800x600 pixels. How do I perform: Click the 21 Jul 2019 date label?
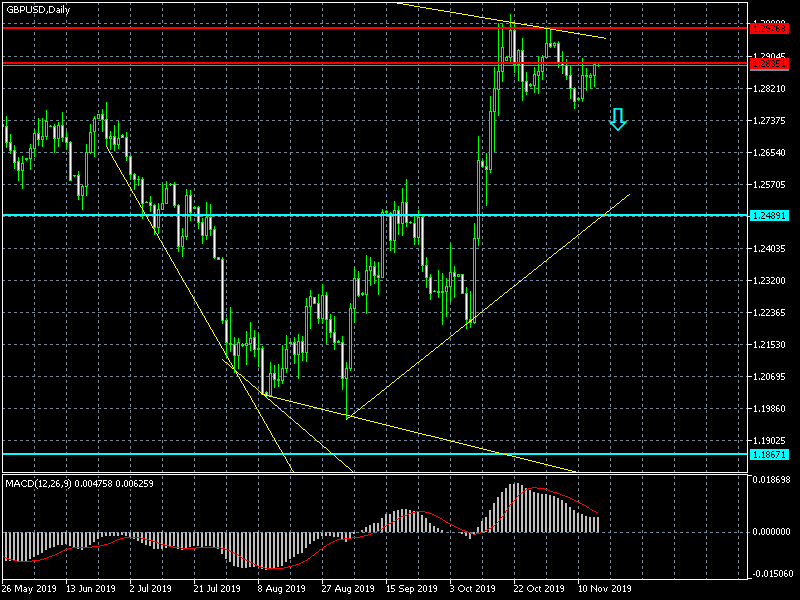[x=217, y=589]
